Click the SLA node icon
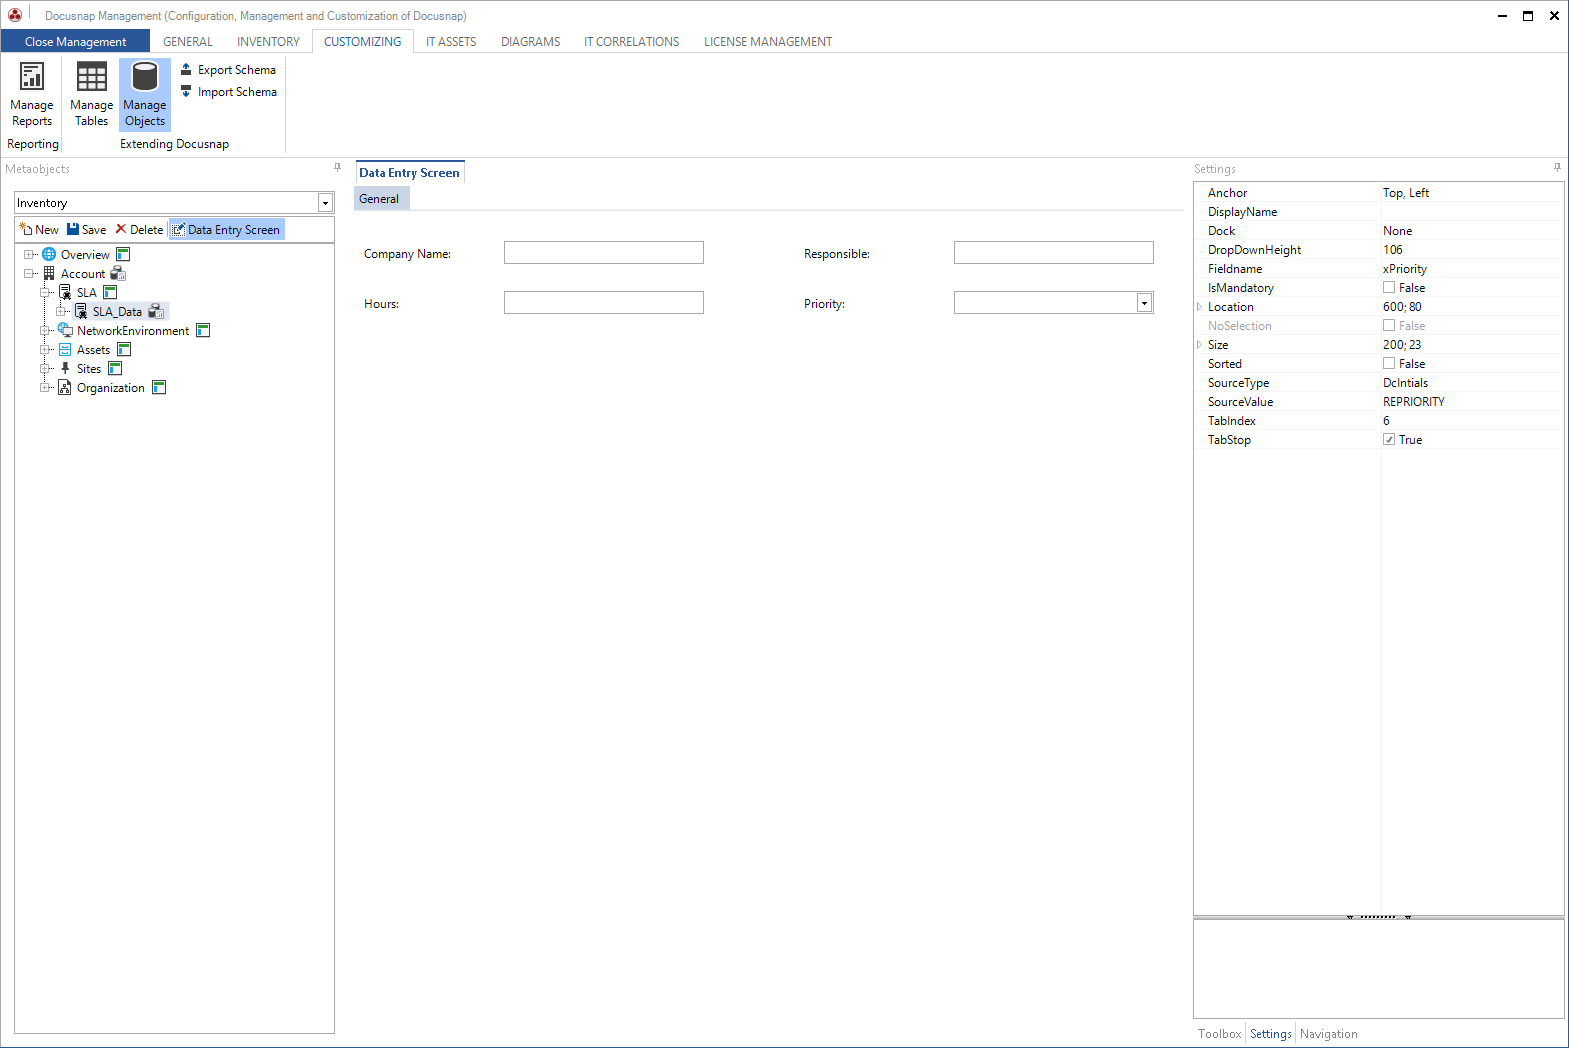 [65, 292]
